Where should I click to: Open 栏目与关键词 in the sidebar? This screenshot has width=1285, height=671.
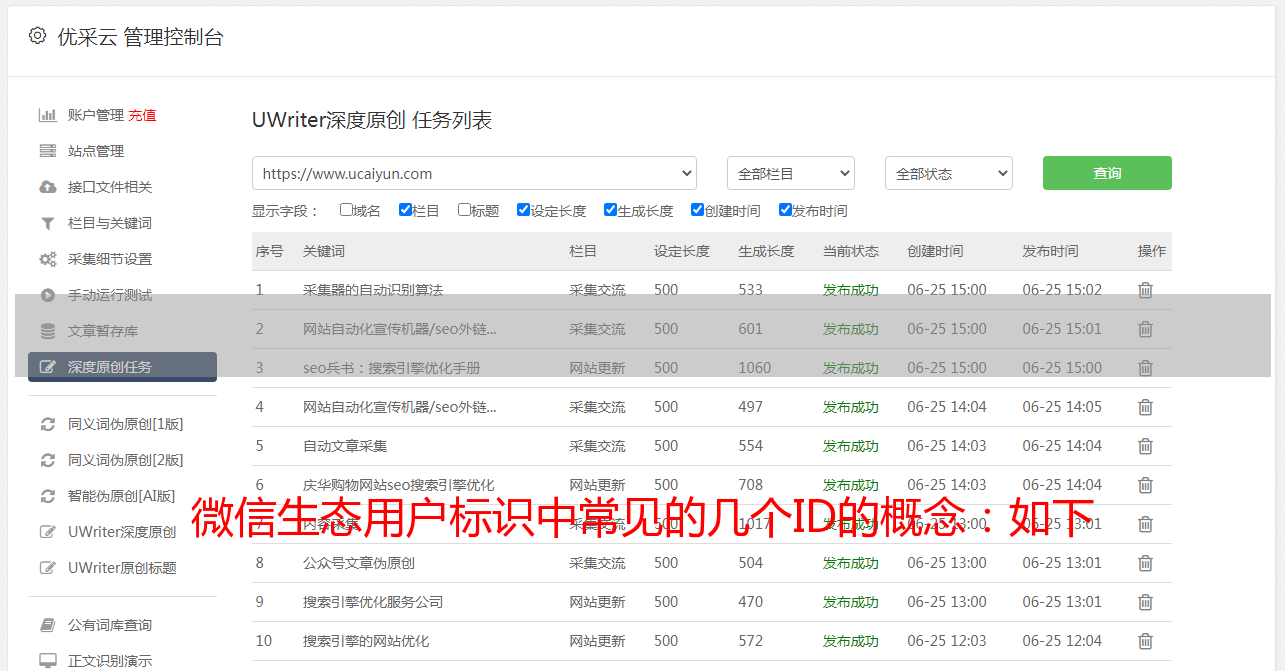pyautogui.click(x=110, y=223)
